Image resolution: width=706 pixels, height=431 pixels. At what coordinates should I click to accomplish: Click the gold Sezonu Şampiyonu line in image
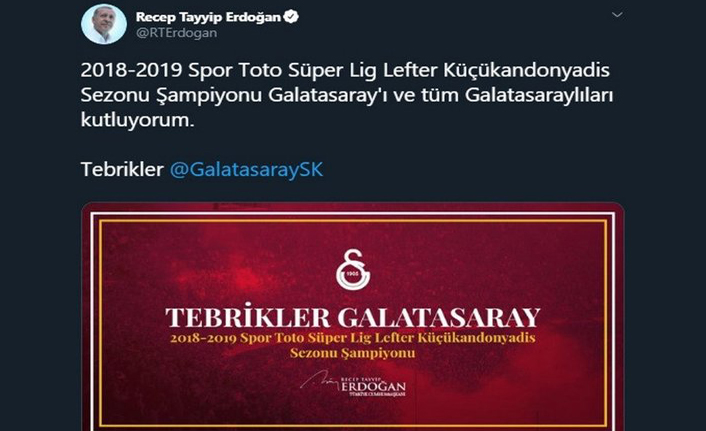point(353,353)
